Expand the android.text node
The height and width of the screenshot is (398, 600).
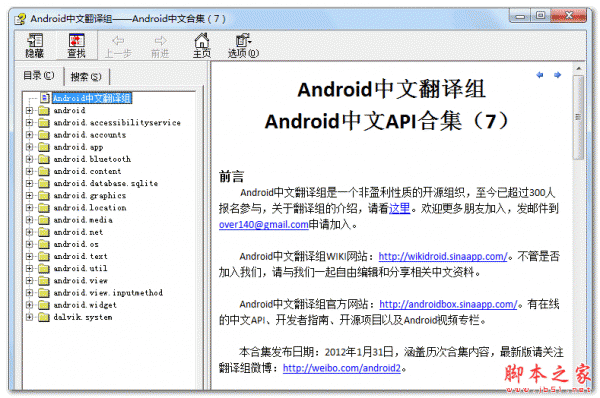(x=29, y=256)
